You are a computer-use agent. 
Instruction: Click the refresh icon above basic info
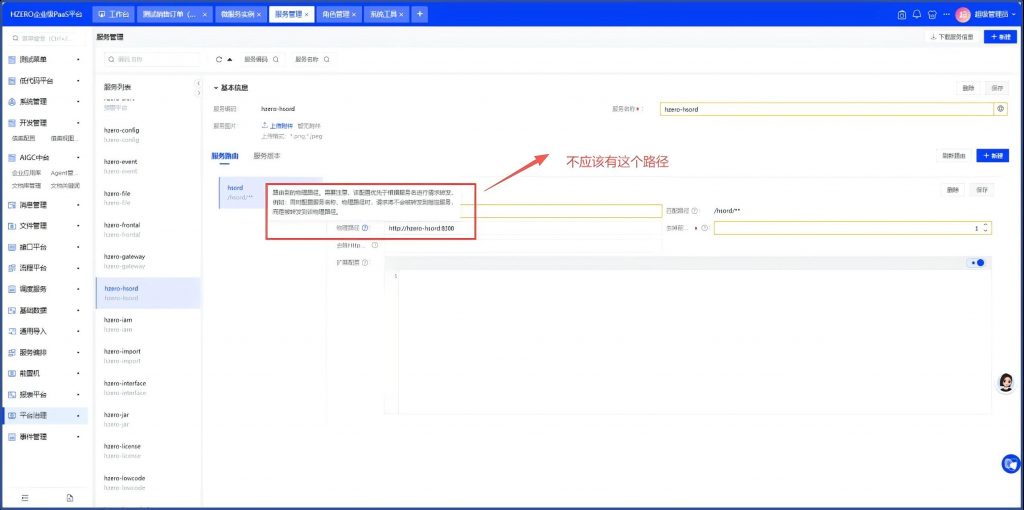[x=219, y=59]
